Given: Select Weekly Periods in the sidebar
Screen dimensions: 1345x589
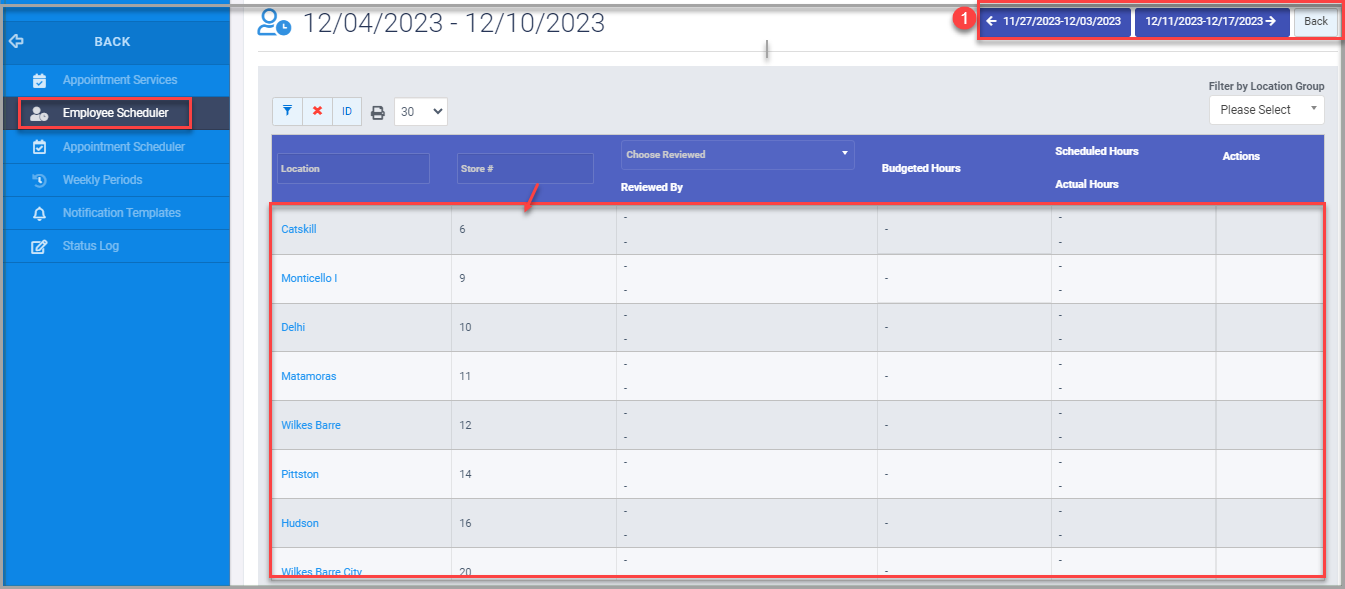Looking at the screenshot, I should (100, 179).
